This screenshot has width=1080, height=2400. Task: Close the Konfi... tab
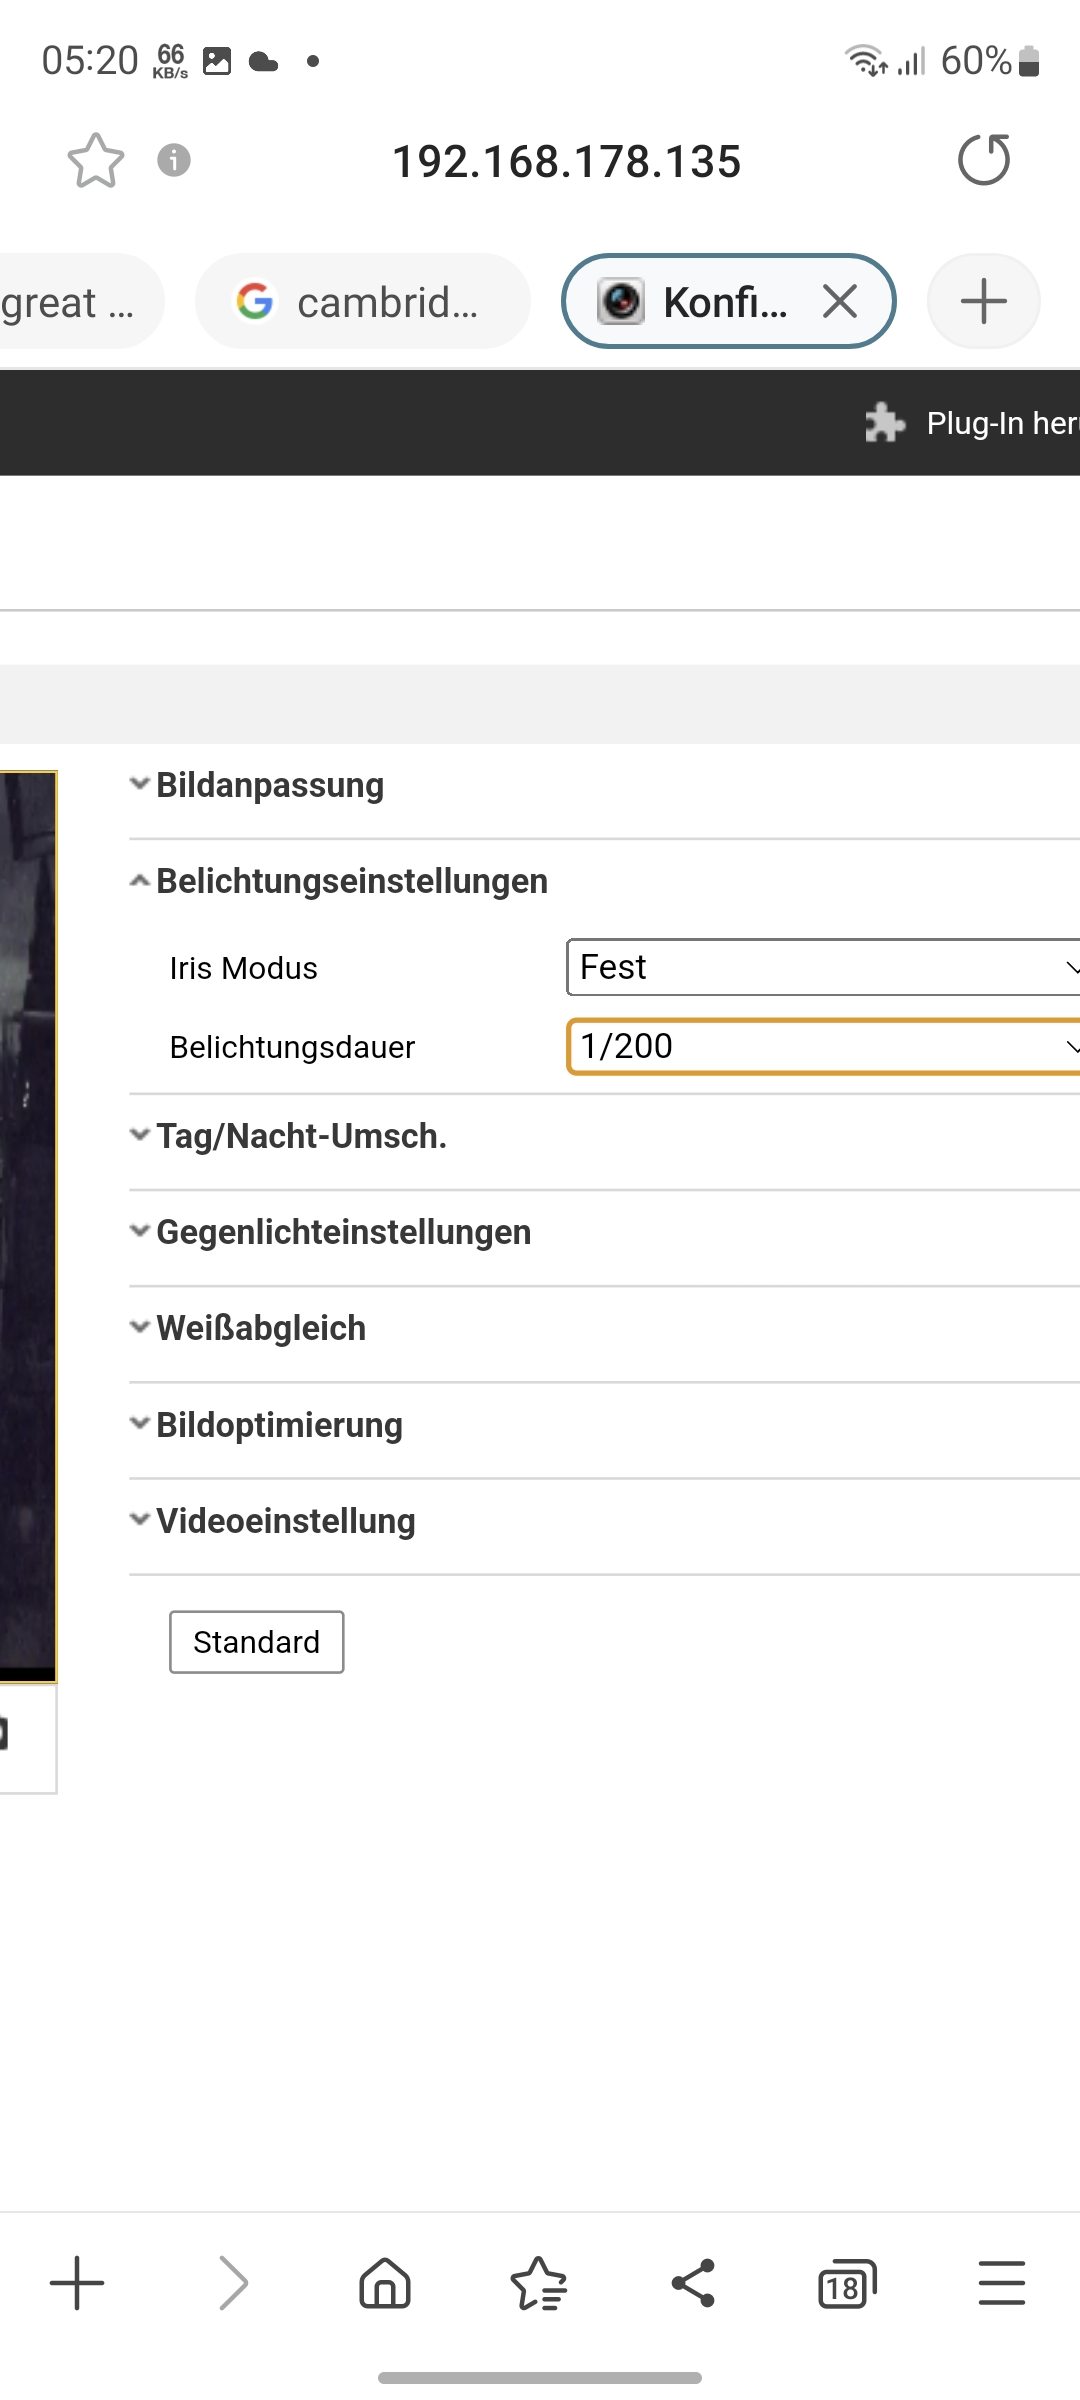coord(840,301)
